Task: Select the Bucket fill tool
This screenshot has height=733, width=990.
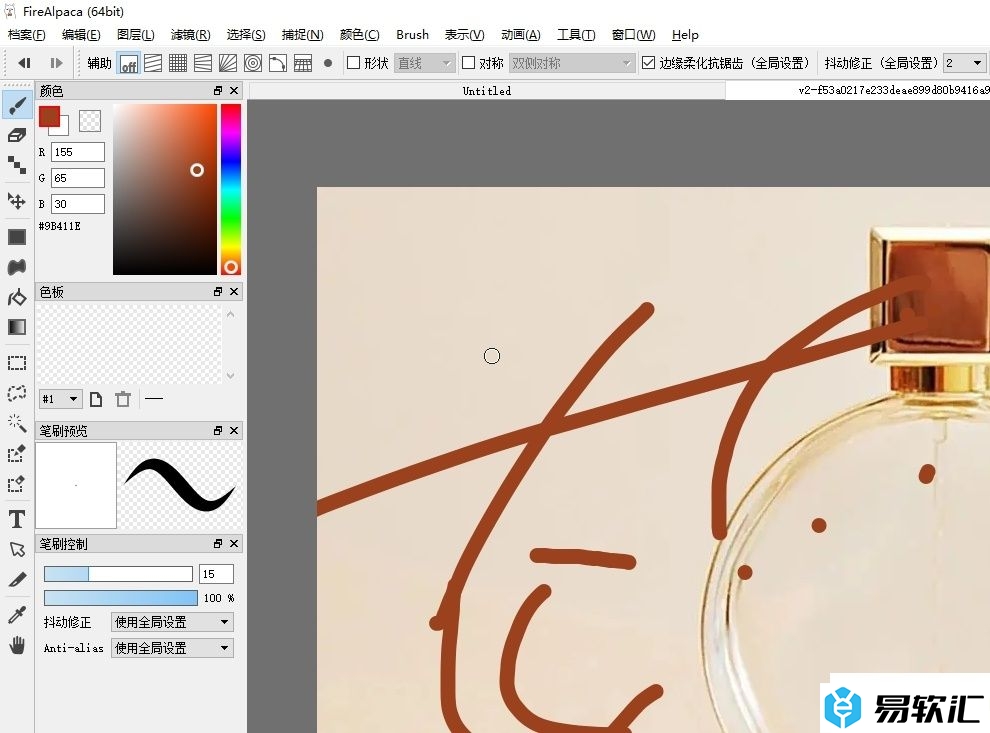Action: pyautogui.click(x=17, y=297)
